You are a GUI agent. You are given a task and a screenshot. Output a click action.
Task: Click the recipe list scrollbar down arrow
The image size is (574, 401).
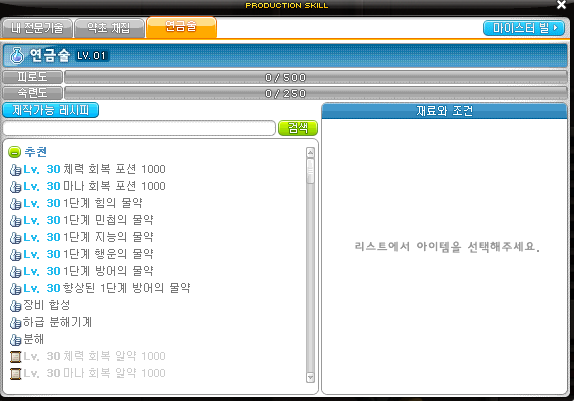(310, 377)
